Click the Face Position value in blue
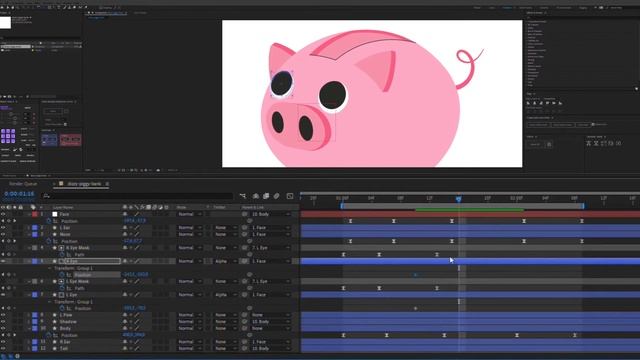Viewport: 640px width, 360px height. (134, 221)
